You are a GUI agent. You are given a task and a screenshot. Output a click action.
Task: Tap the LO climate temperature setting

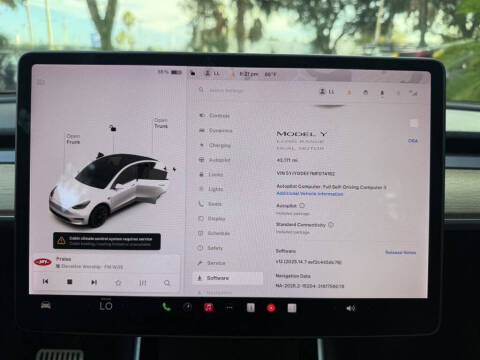[106, 306]
